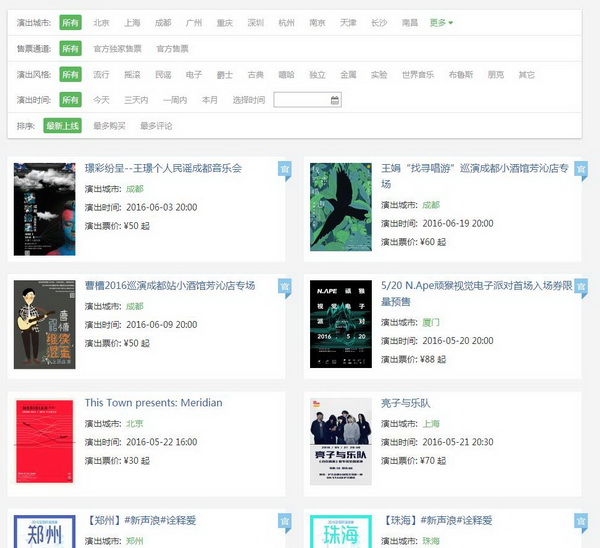Filter city by 广州
This screenshot has height=548, width=600.
point(194,23)
